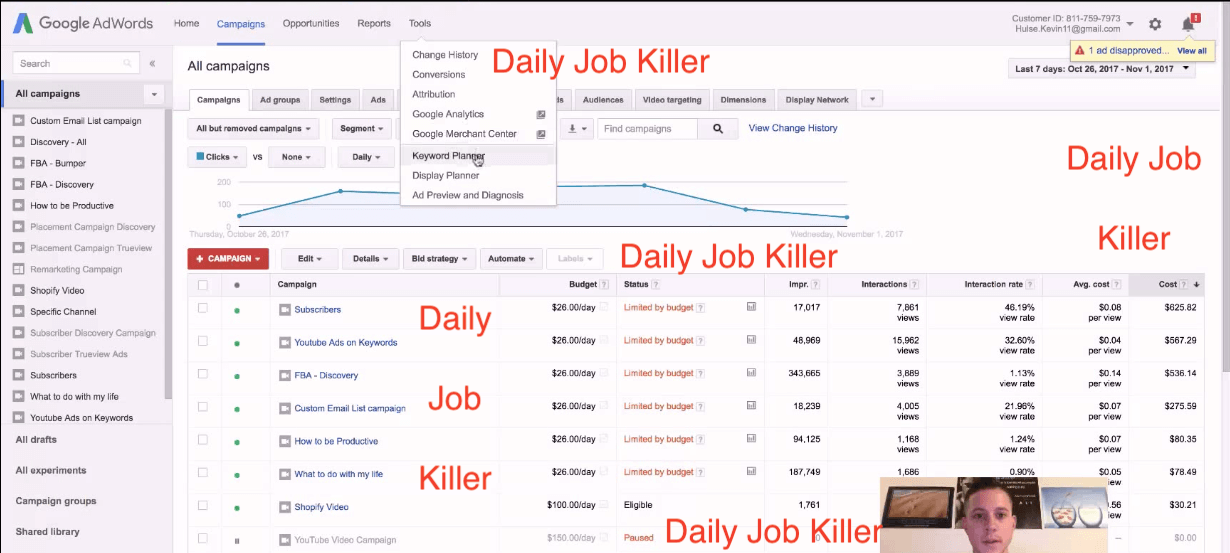Viewport: 1230px width, 553px height.
Task: Switch to the Ad groups tab
Action: (x=280, y=100)
